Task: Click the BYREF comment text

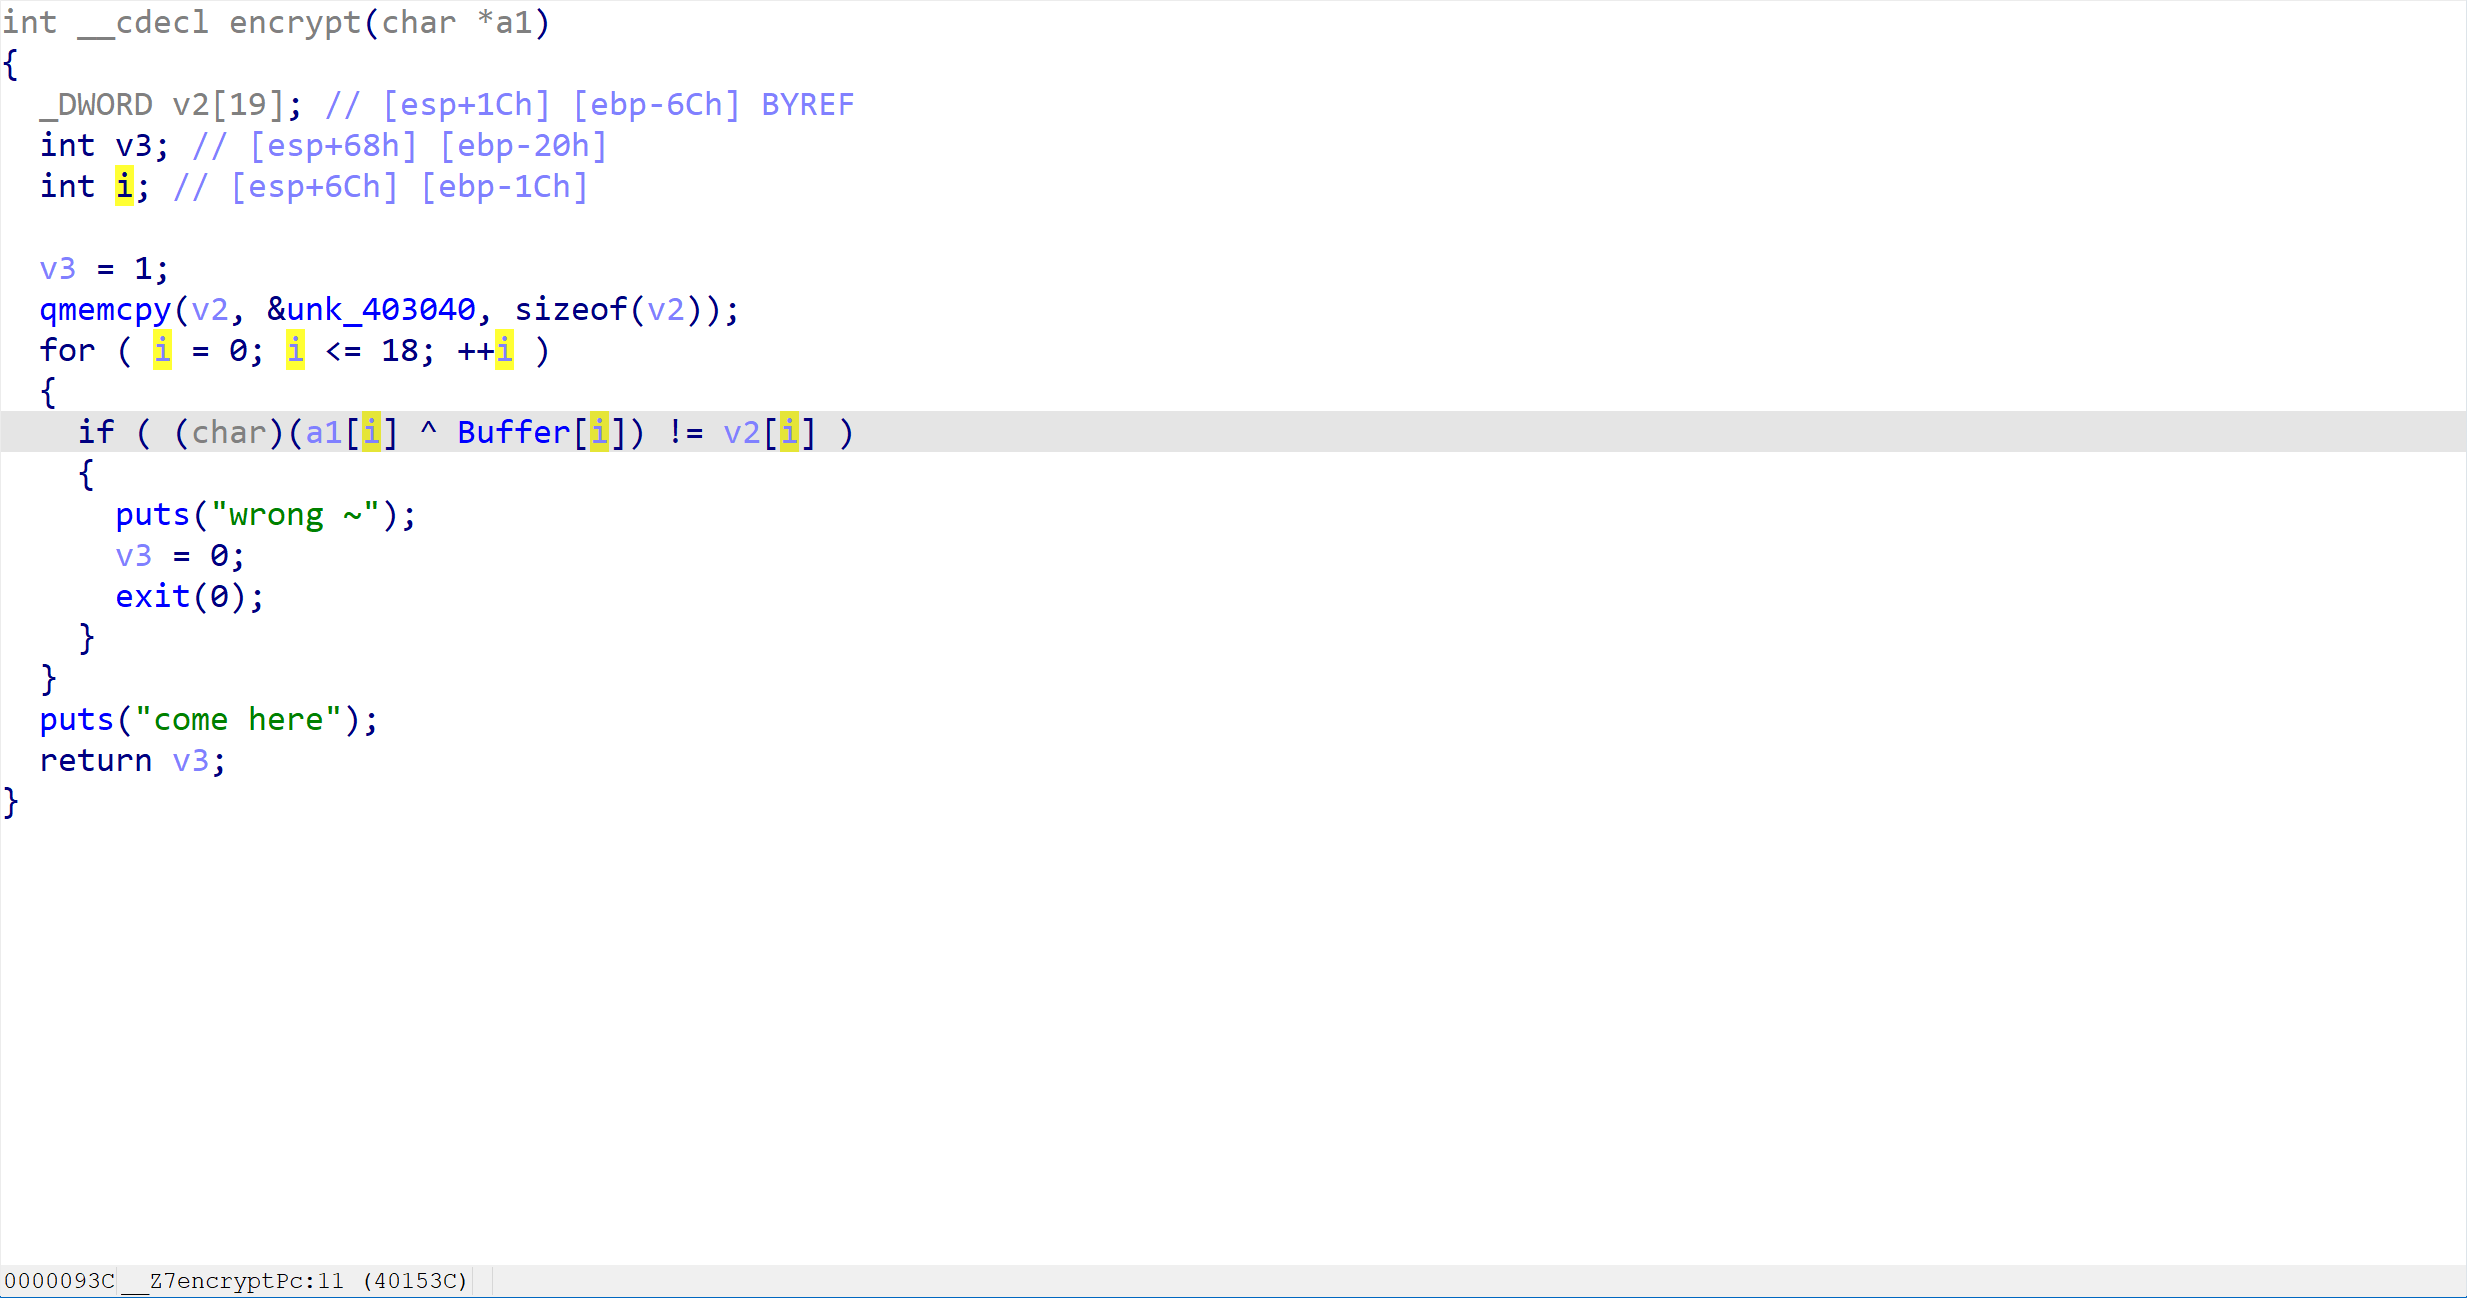Action: click(807, 104)
